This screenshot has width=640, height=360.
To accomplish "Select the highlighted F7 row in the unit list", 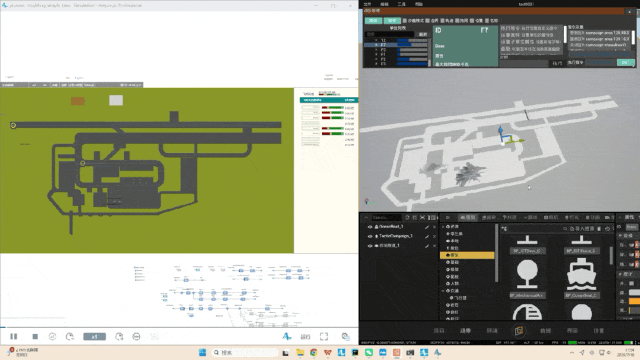I will click(x=396, y=45).
